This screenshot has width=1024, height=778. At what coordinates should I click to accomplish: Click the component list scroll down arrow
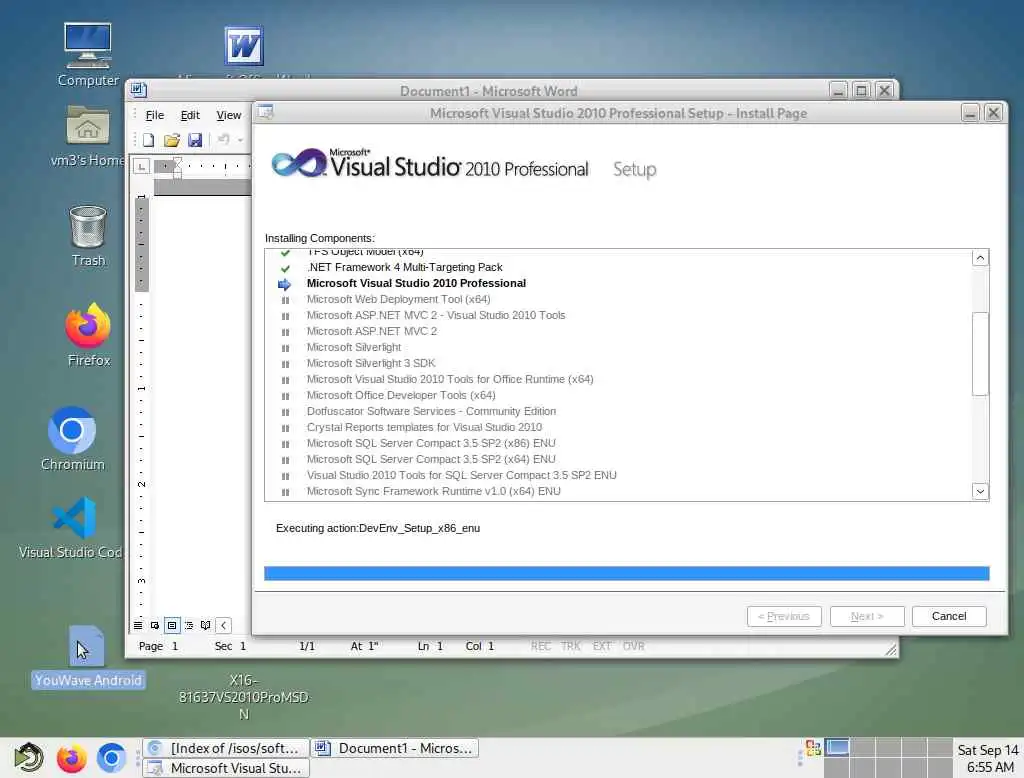[980, 491]
